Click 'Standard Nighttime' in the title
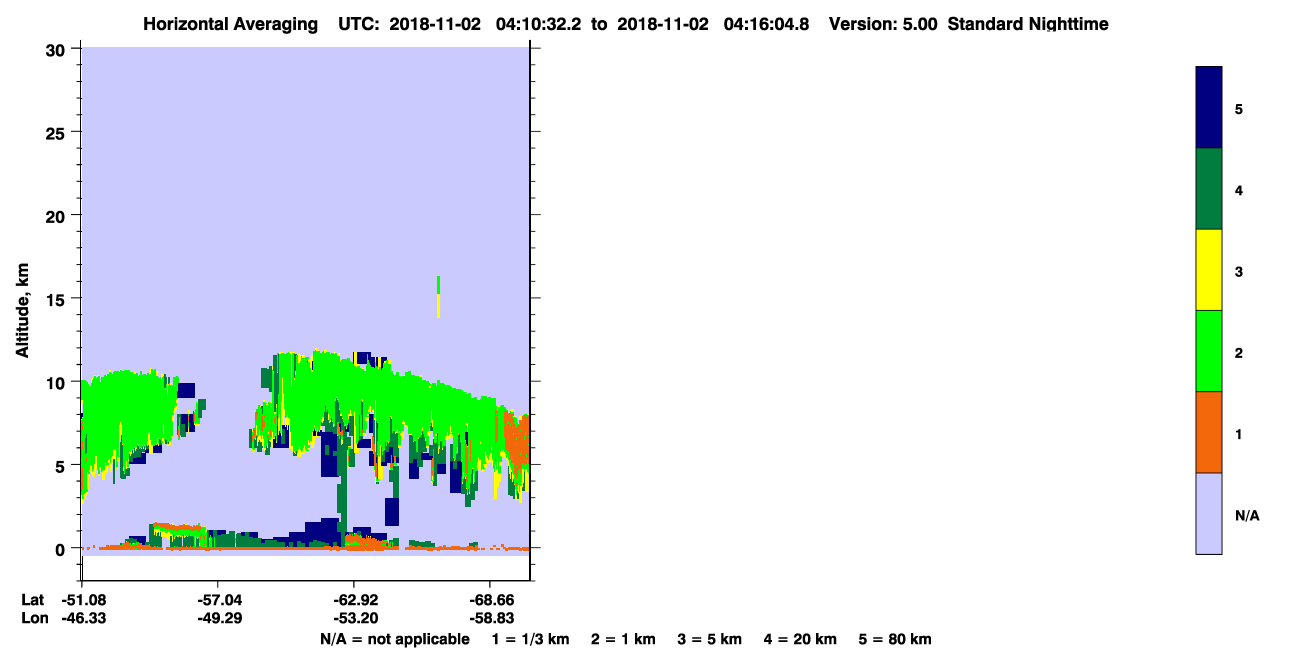Screen dimensions: 1300x667 pyautogui.click(x=1027, y=24)
